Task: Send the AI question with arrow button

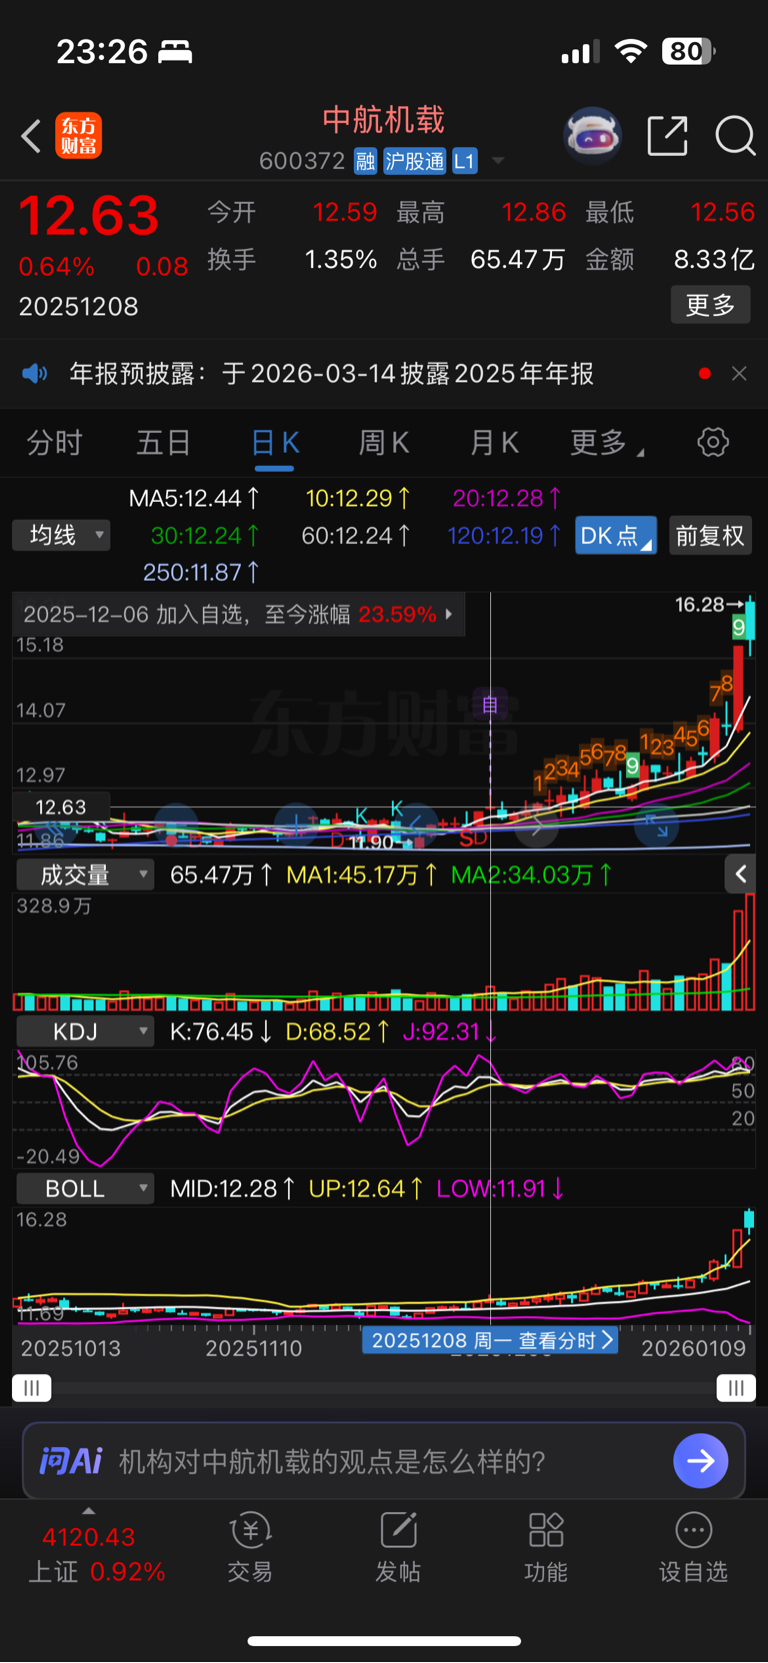Action: tap(701, 1461)
